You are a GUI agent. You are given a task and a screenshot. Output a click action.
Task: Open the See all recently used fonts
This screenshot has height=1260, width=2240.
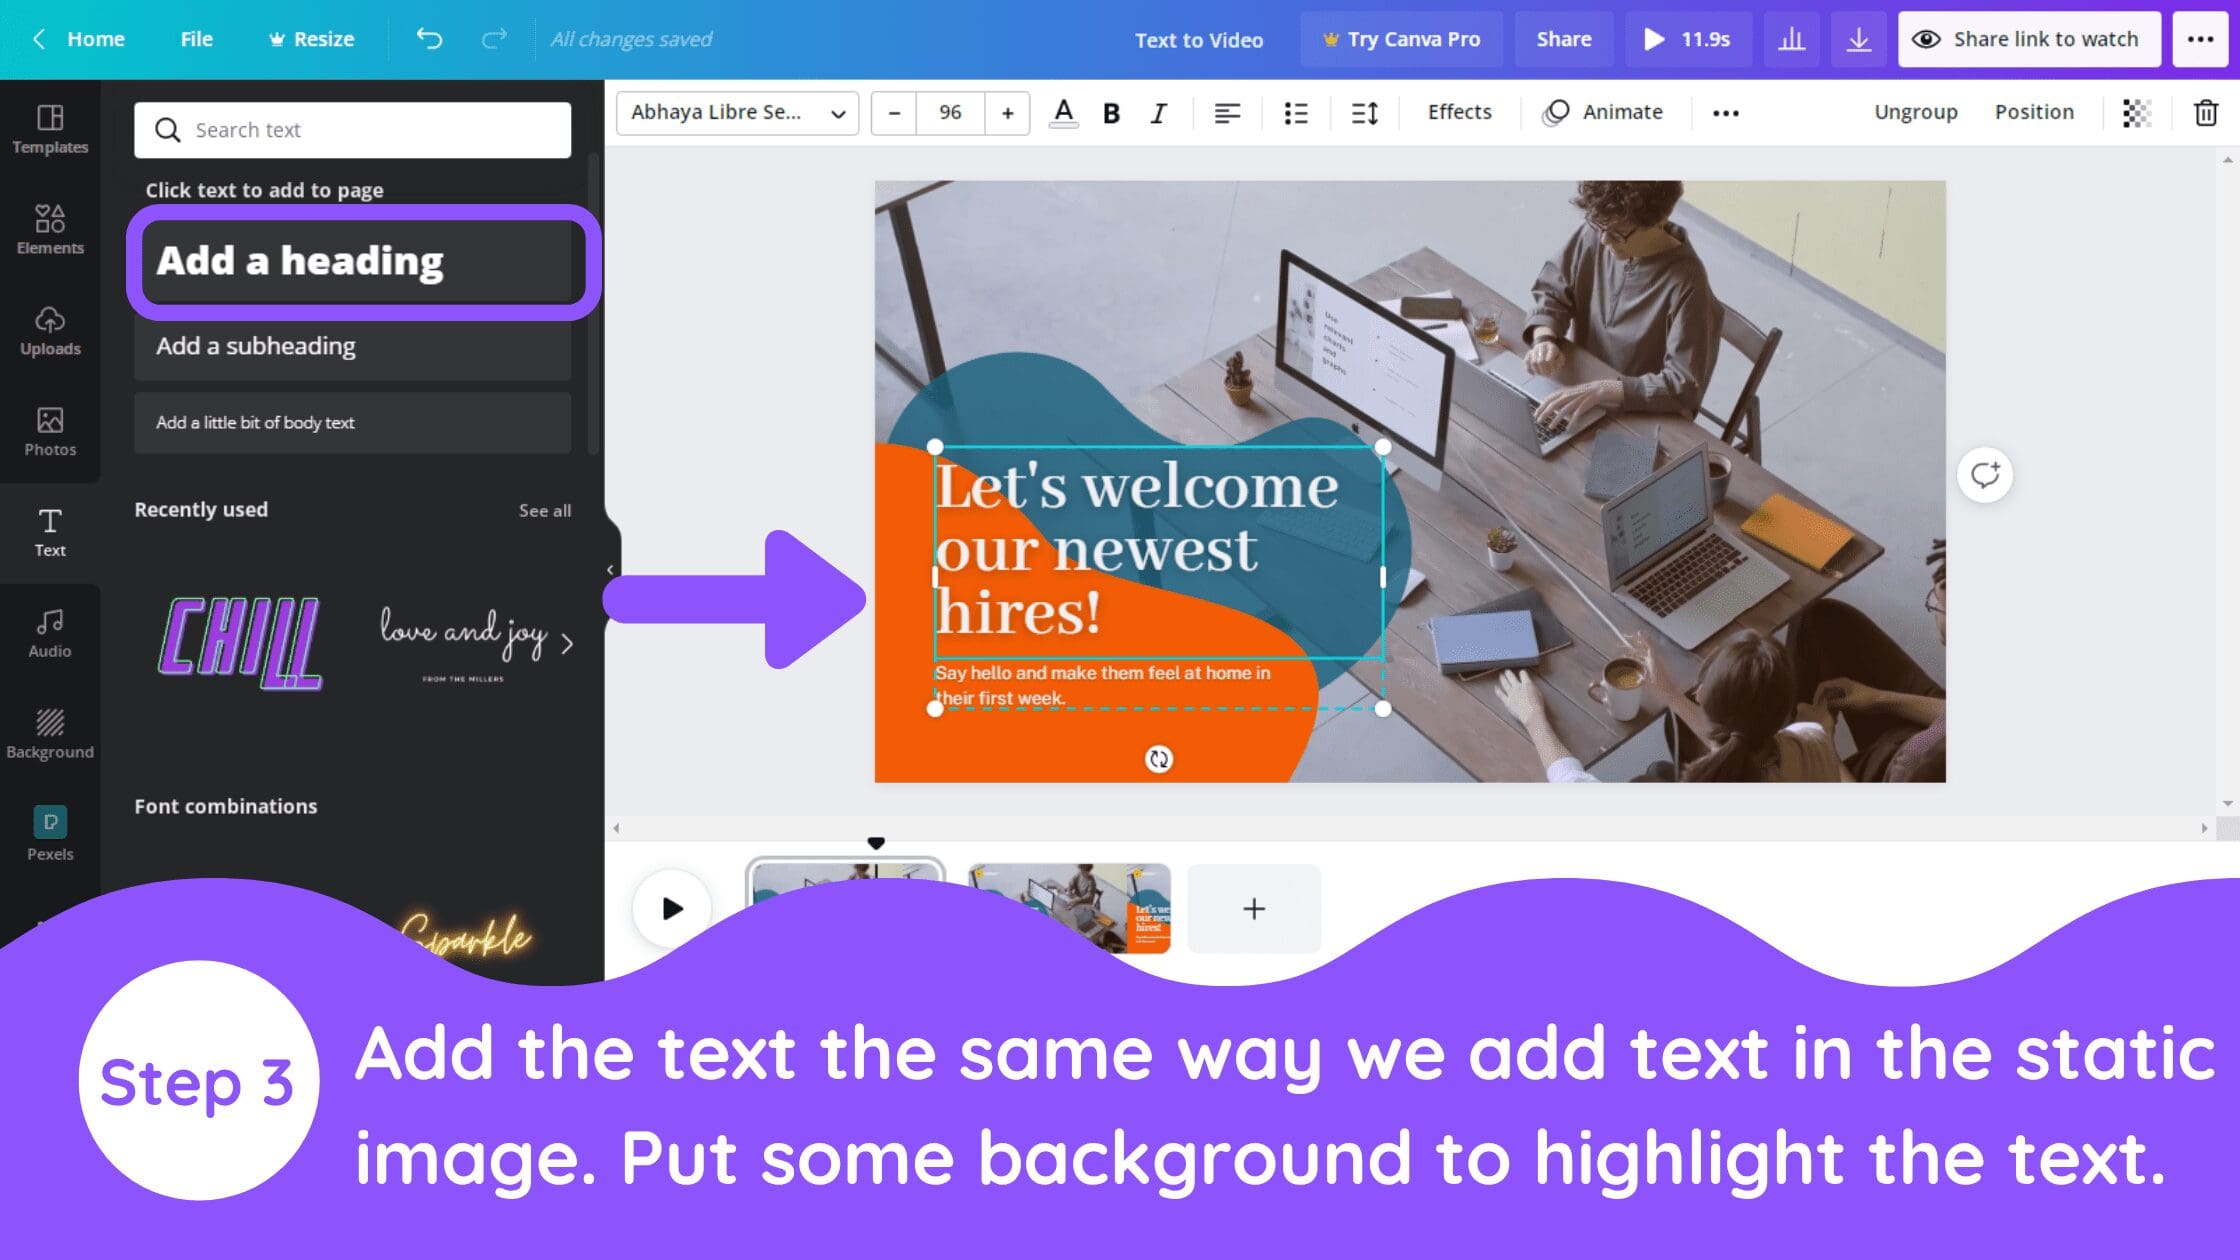coord(545,509)
